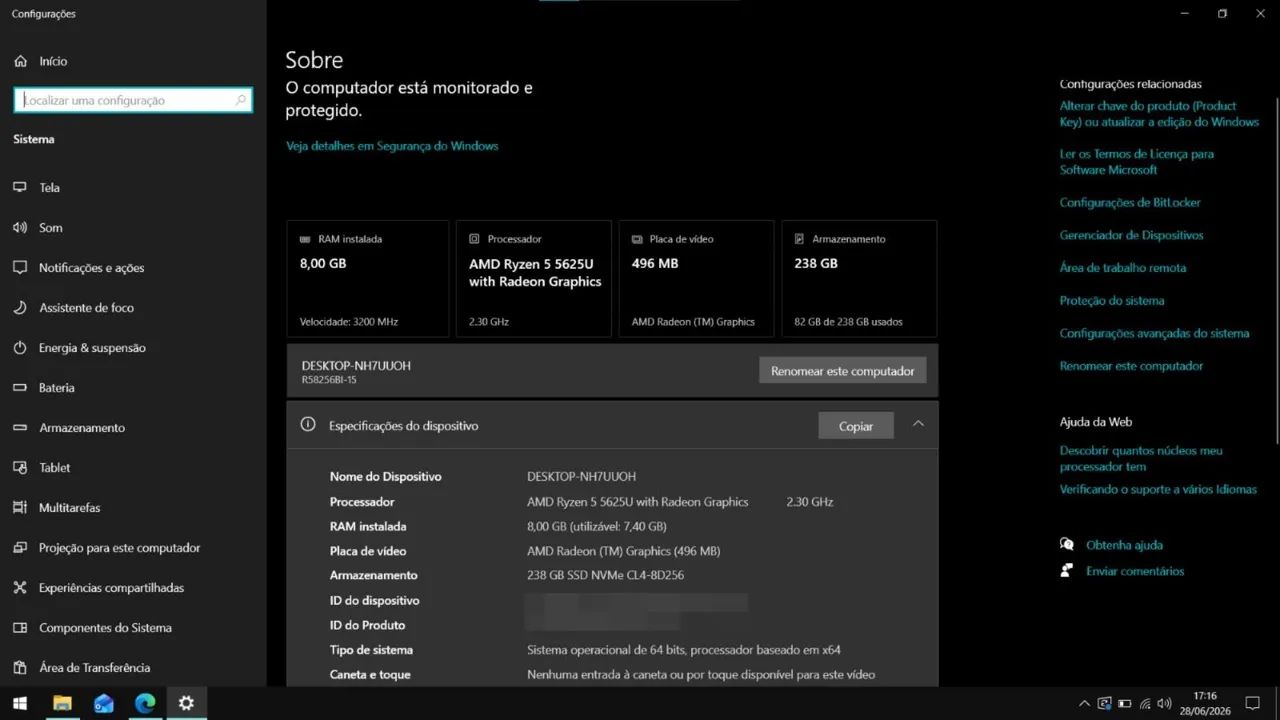Select the RAM instalada card
The width and height of the screenshot is (1280, 720).
coord(367,279)
